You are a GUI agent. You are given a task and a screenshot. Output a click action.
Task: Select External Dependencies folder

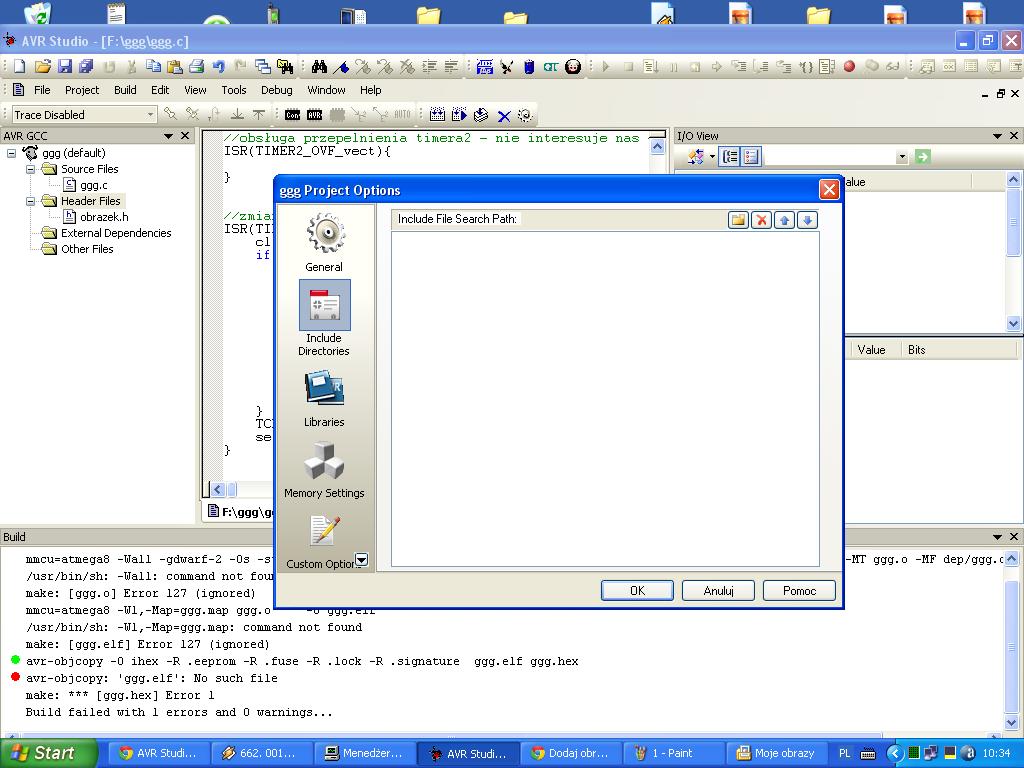[x=116, y=233]
